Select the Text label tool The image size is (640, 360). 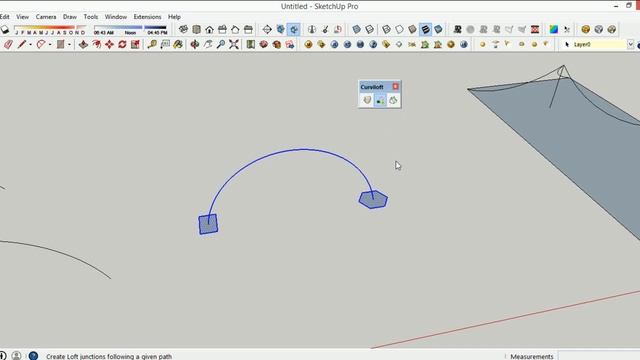165,44
